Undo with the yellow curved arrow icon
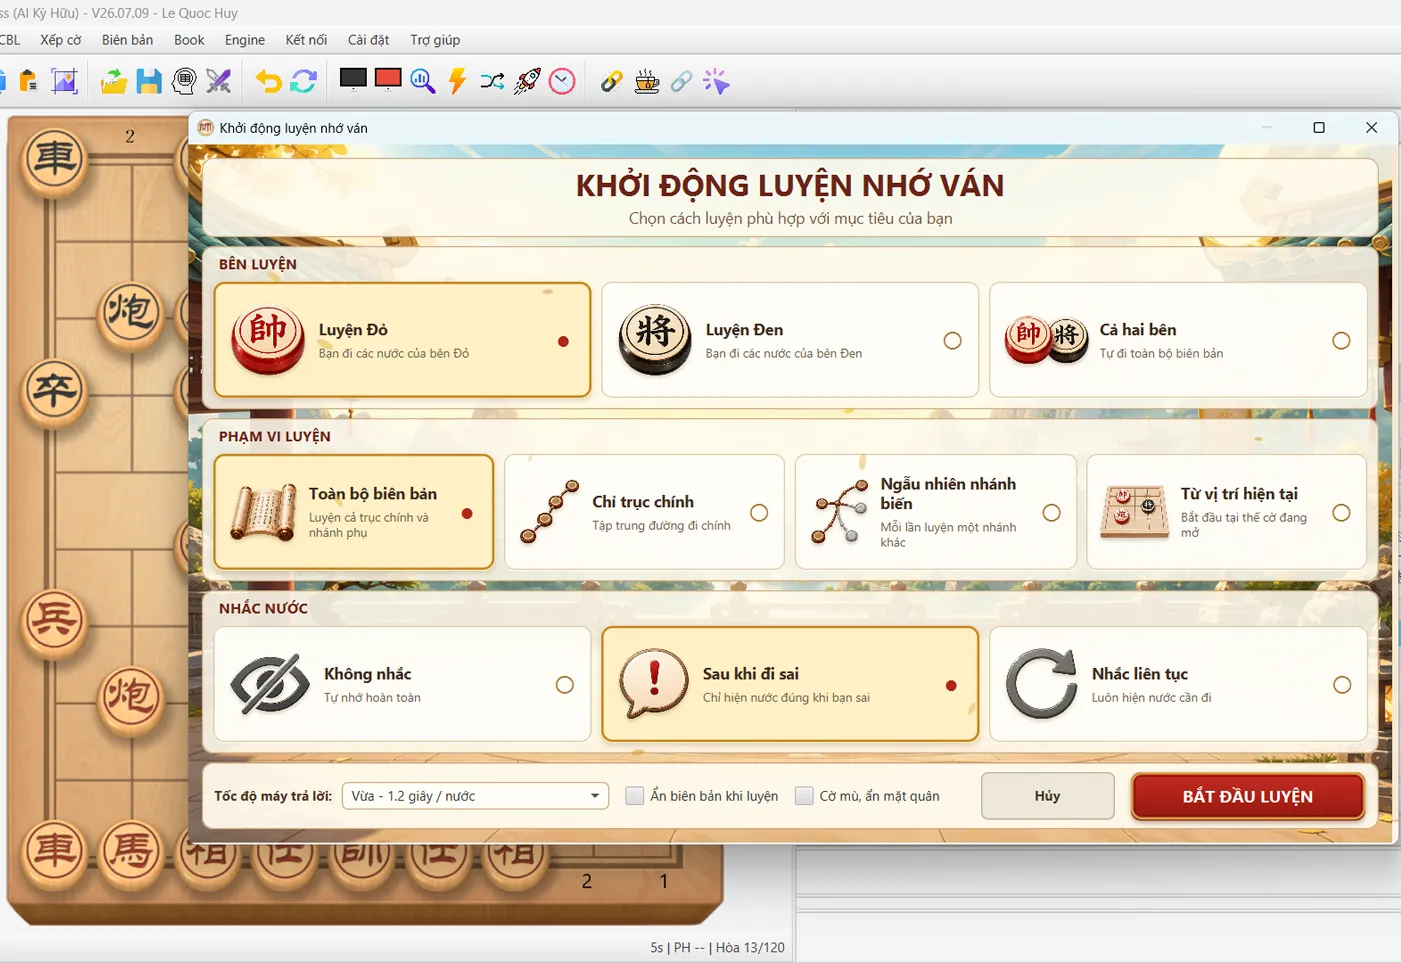 point(268,81)
